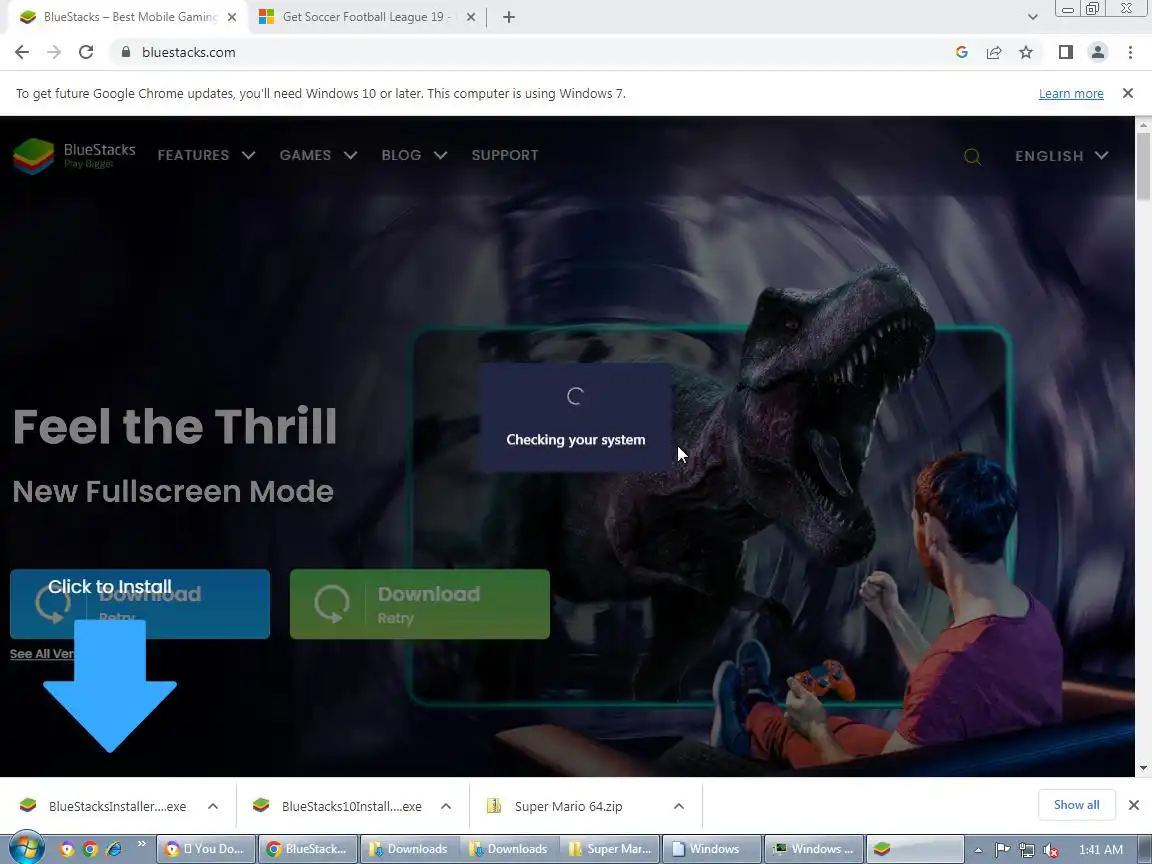Open options for BlueStacksInstaller exe download

(x=213, y=806)
